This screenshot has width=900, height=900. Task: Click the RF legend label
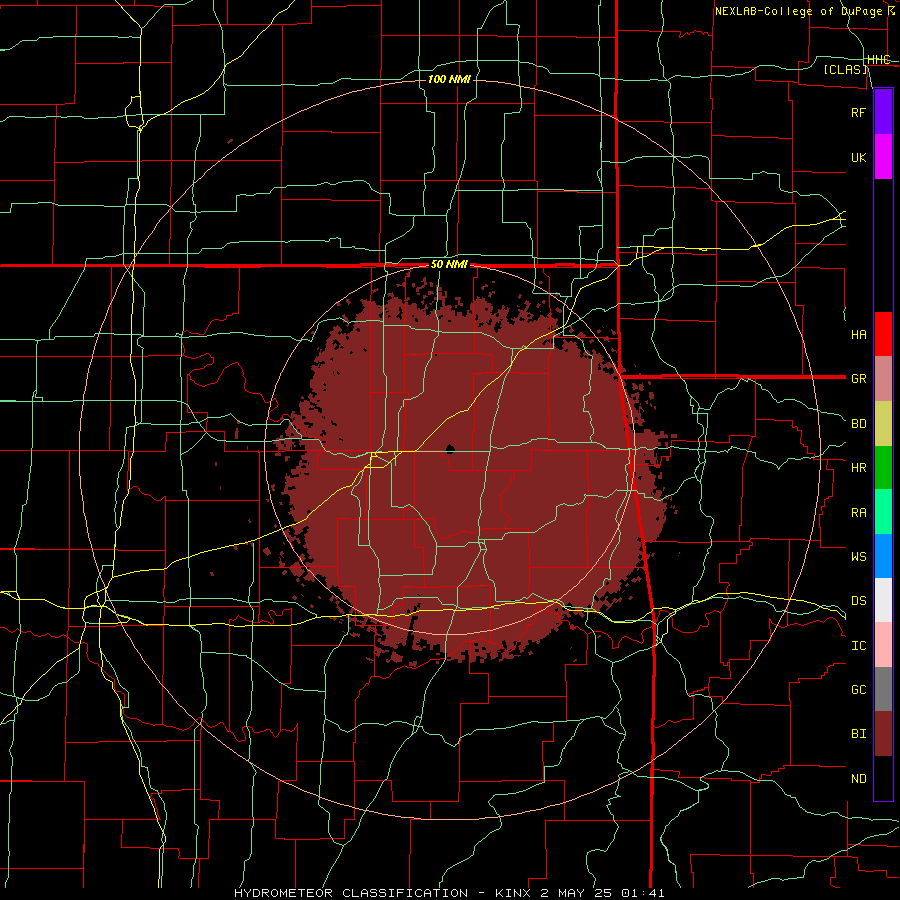click(858, 112)
